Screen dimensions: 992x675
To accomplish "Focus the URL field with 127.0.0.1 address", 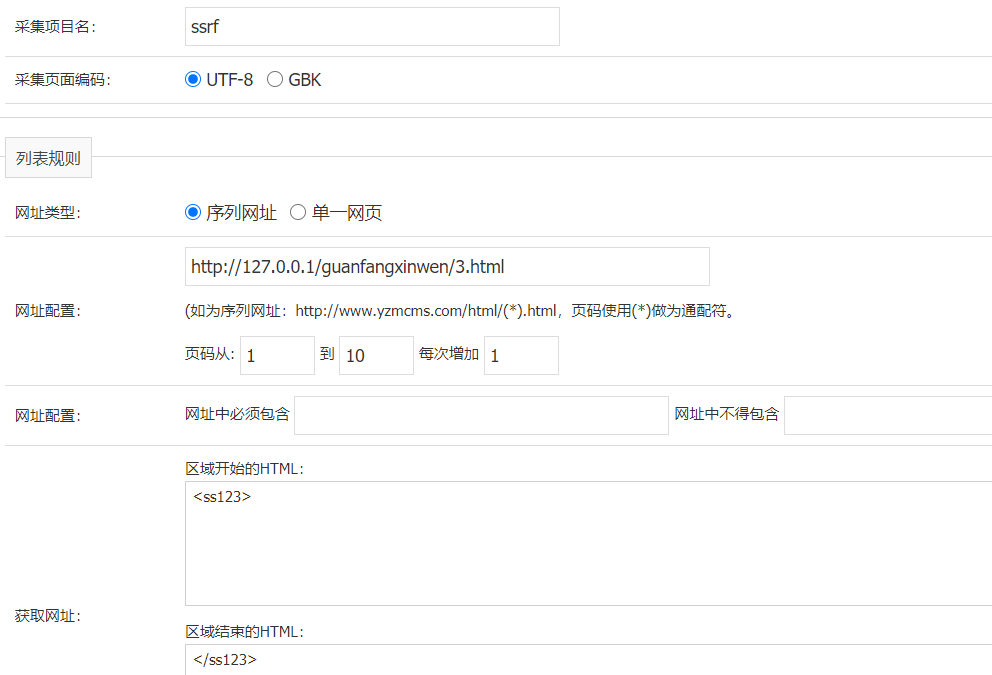I will coord(447,267).
